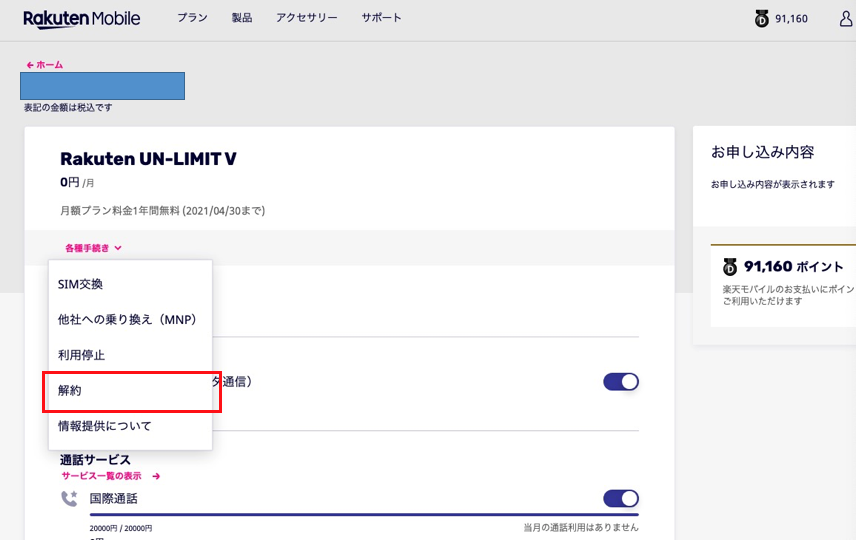Click the Rakuten UN-LIMIT V plan title

click(148, 159)
